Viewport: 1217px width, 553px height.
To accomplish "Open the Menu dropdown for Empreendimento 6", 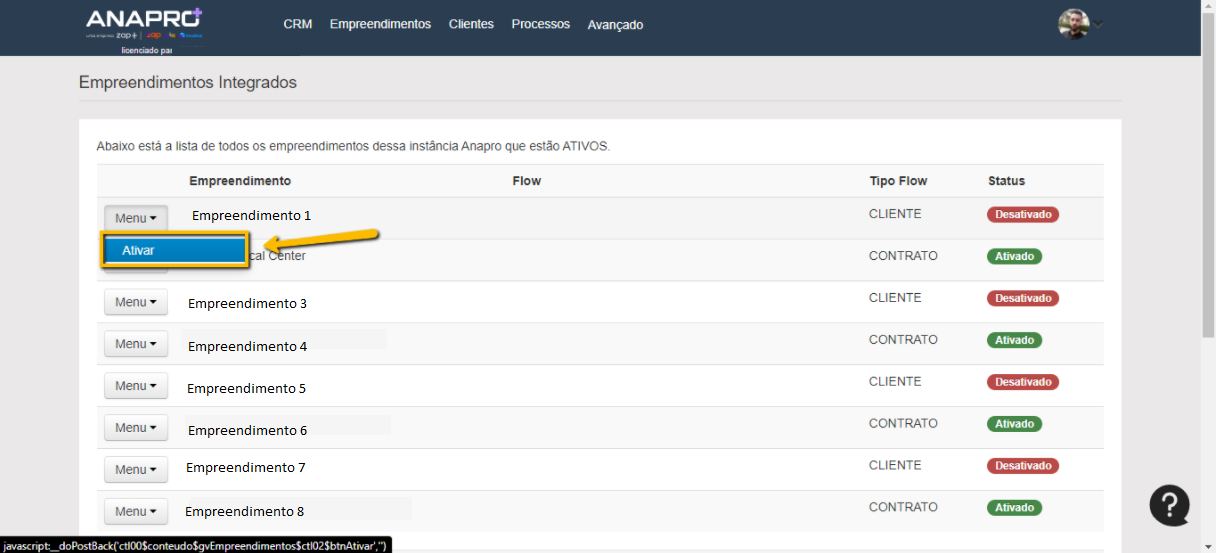I will [136, 428].
